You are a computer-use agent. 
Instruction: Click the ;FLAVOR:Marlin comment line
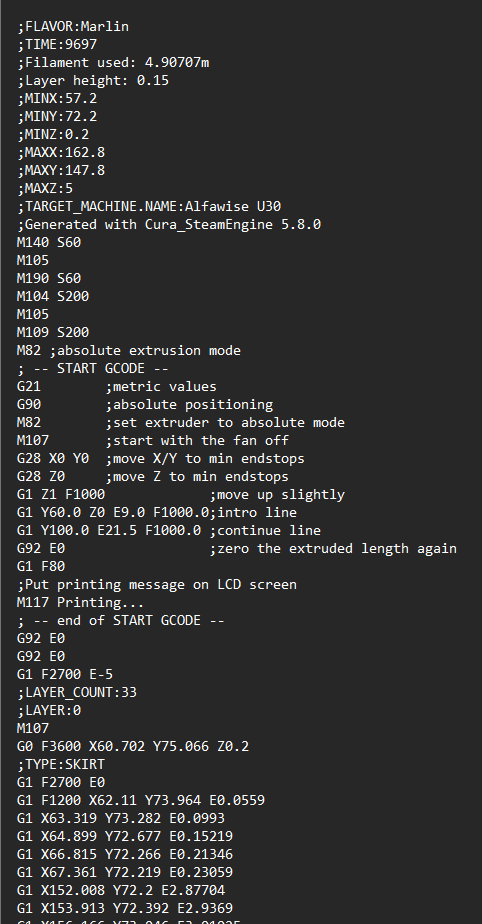click(73, 27)
